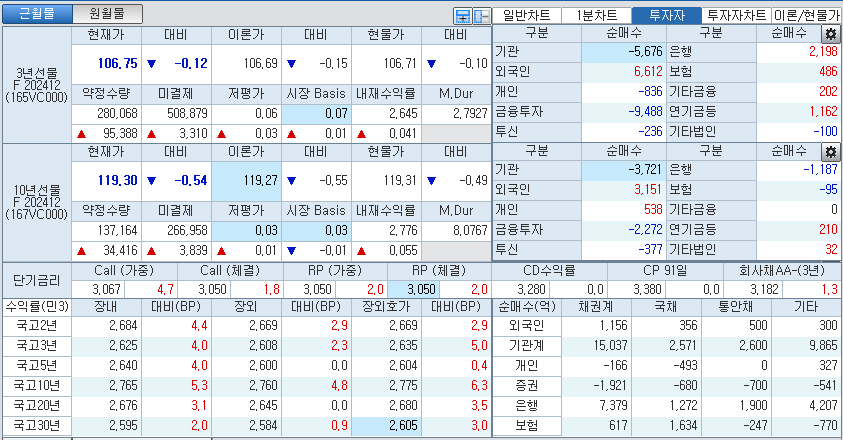Click 3년선물 미결제 508,879
This screenshot has width=843, height=440.
(x=176, y=113)
